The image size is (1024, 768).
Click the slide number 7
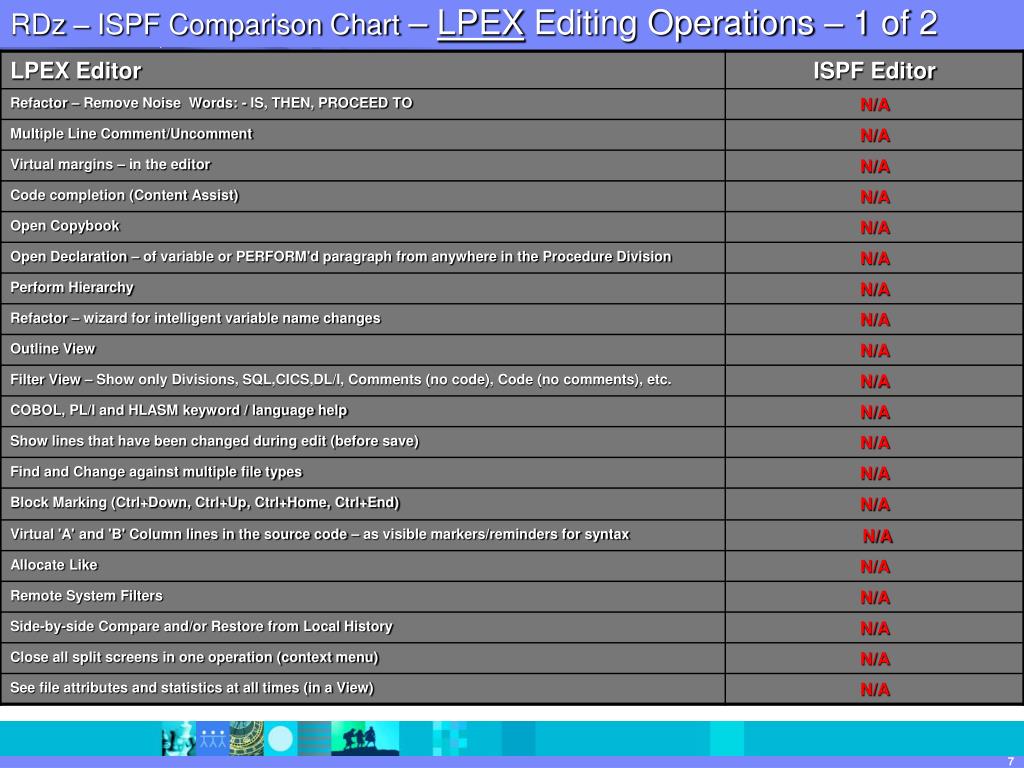tap(1011, 761)
